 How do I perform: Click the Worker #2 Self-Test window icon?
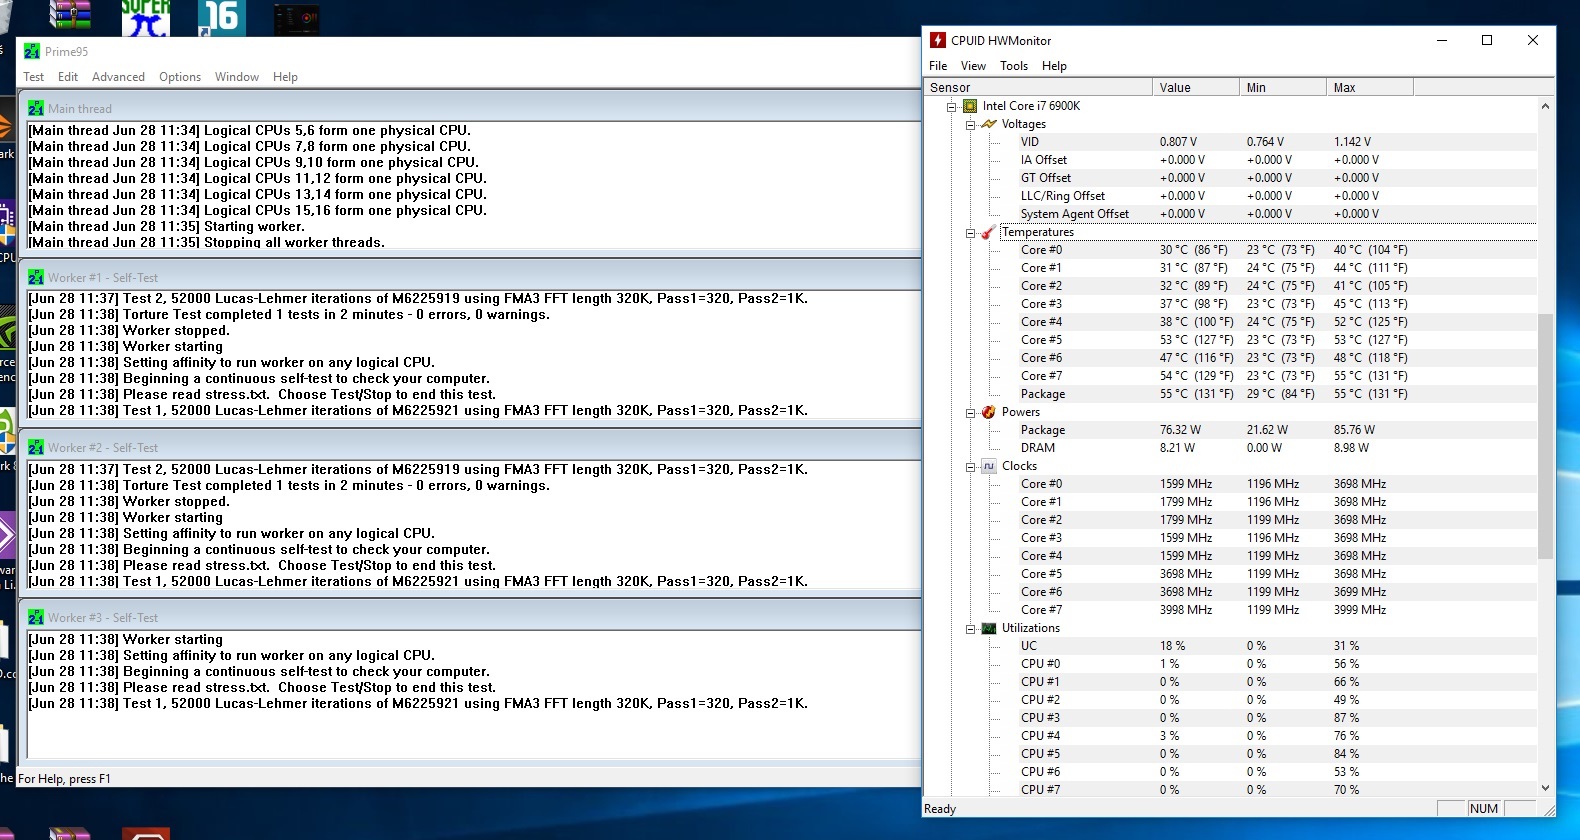[x=36, y=447]
